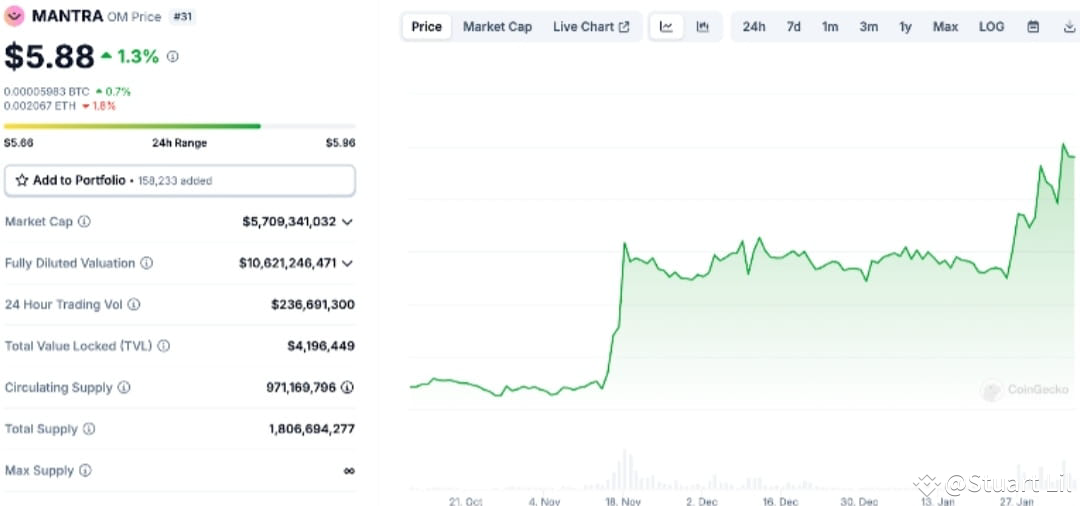The height and width of the screenshot is (506, 1080).
Task: Add to Portfolio button
Action: 180,180
